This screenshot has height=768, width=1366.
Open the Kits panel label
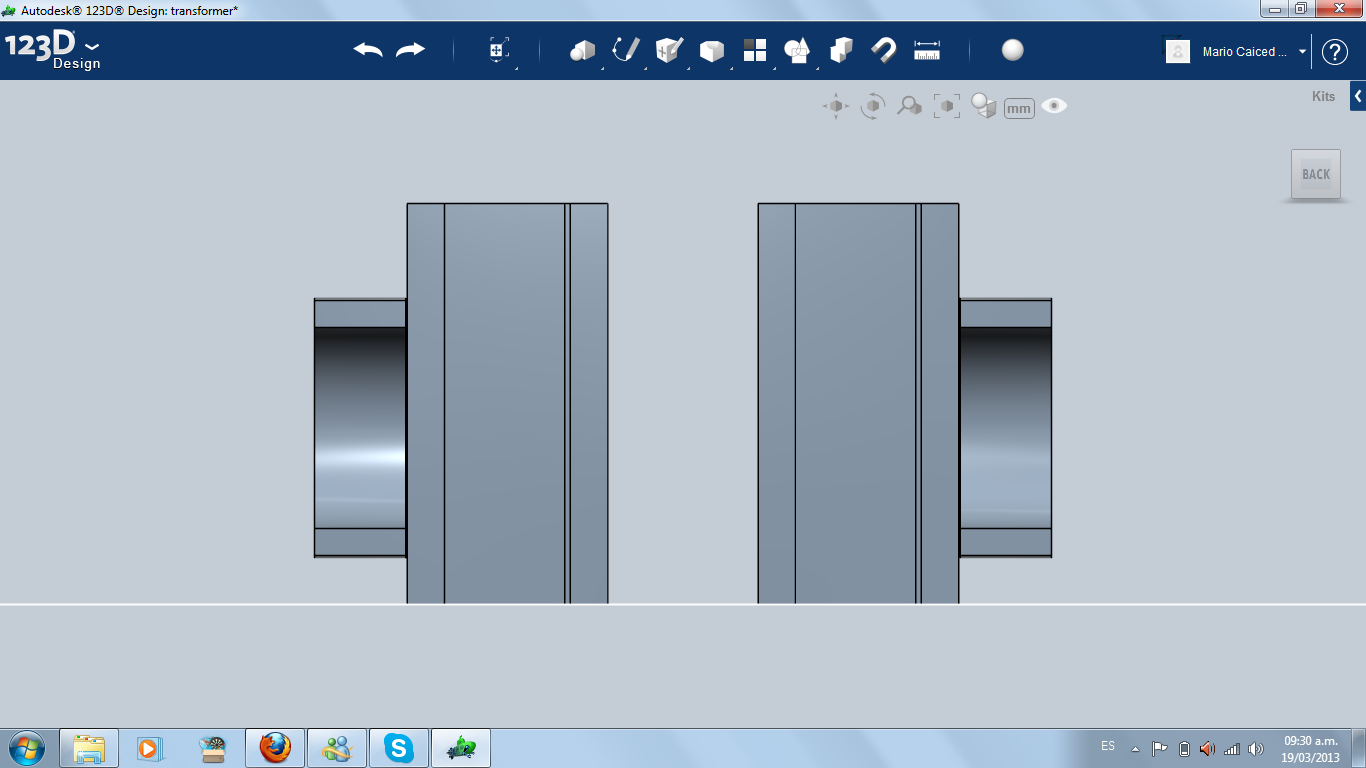tap(1323, 97)
